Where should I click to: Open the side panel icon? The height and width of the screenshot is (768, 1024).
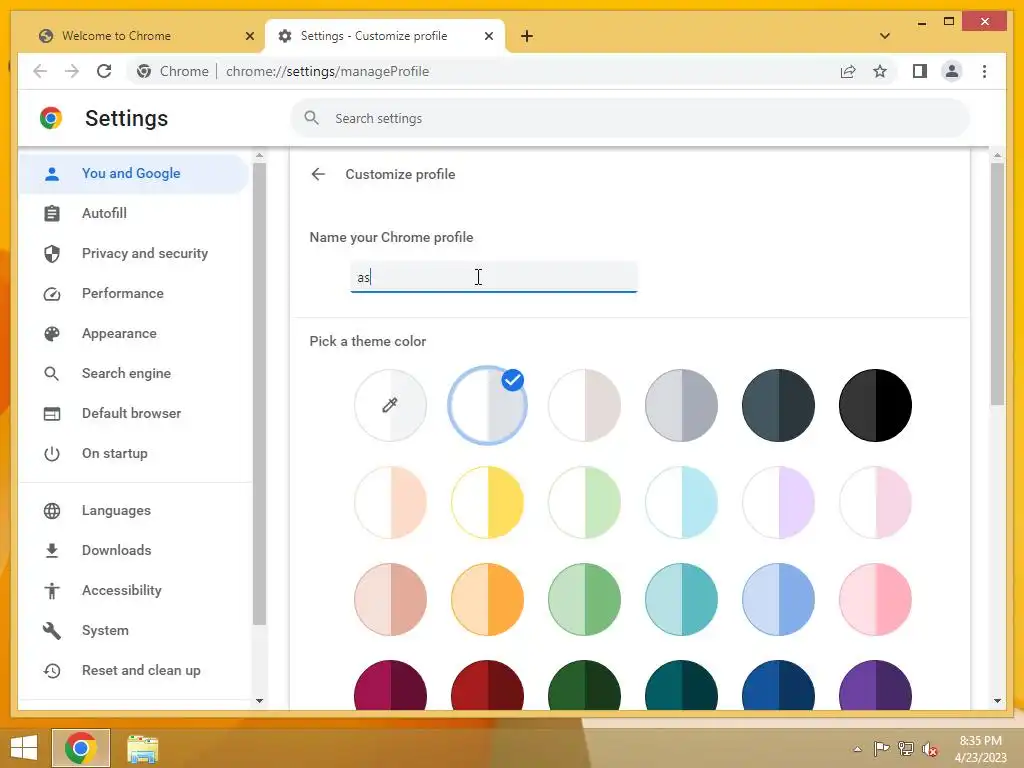tap(920, 71)
